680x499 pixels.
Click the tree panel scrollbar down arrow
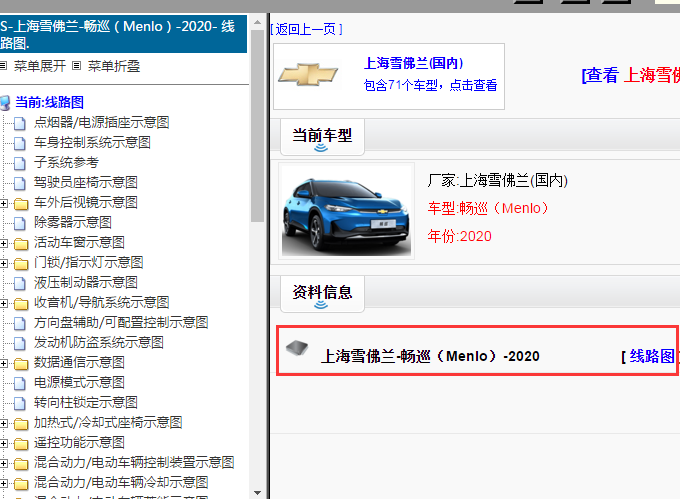[x=257, y=493]
